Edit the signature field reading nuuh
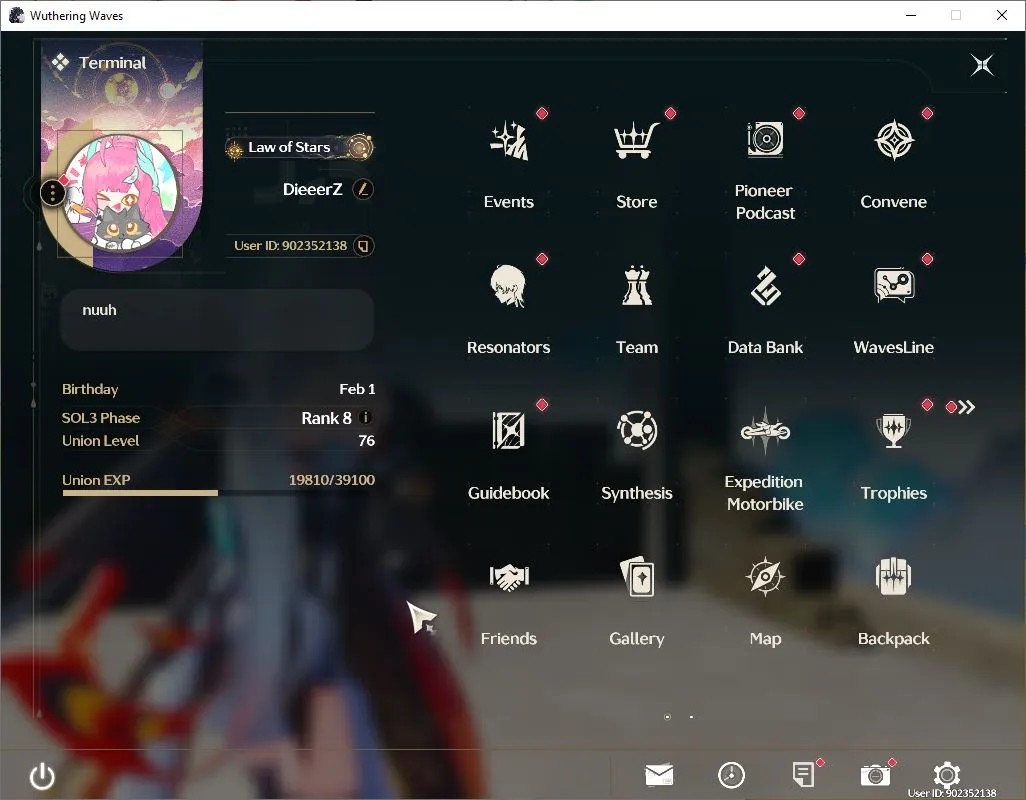1026x800 pixels. (217, 321)
